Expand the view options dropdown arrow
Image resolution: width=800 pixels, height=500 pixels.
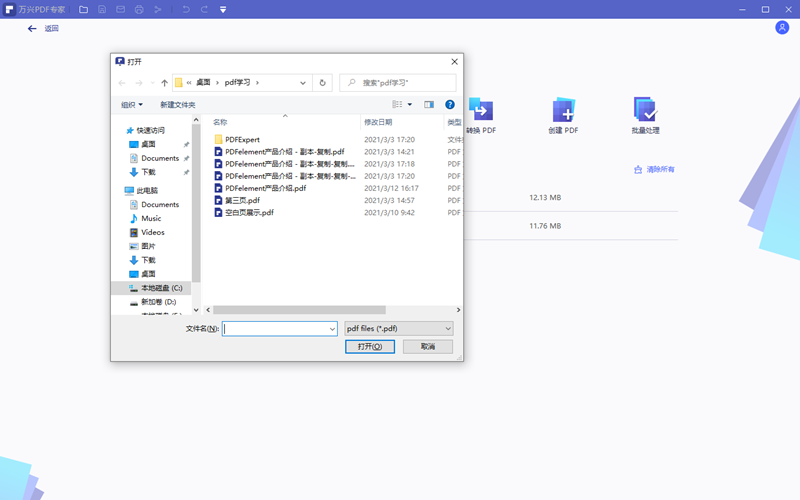410,105
